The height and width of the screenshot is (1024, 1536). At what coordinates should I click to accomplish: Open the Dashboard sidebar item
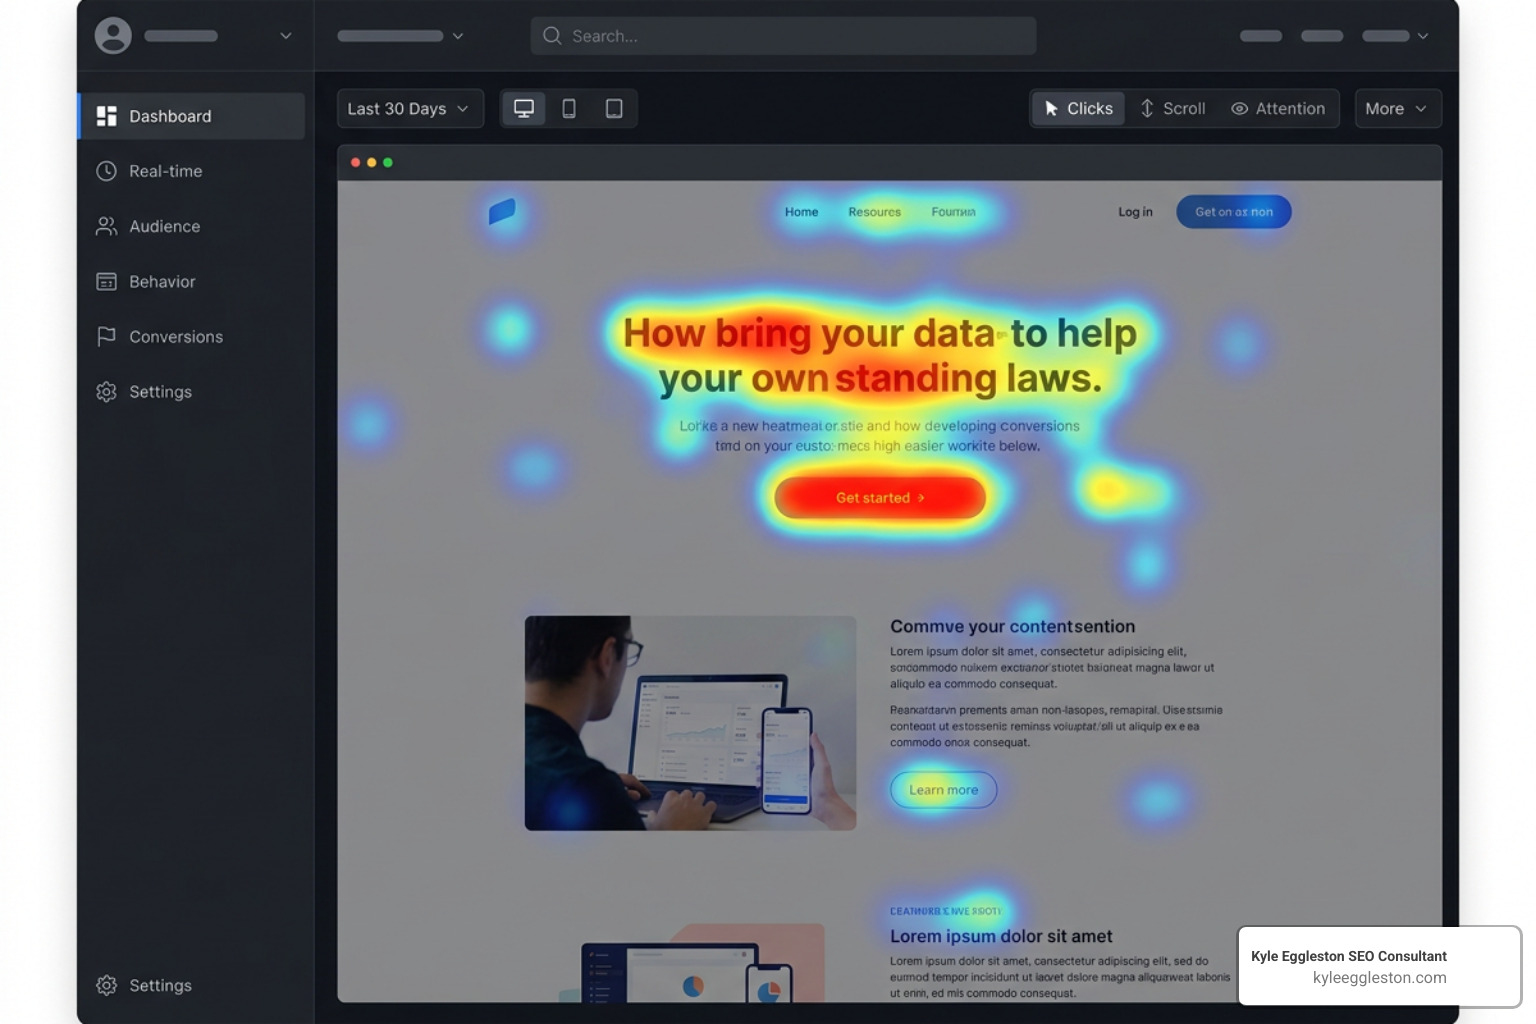tap(192, 116)
